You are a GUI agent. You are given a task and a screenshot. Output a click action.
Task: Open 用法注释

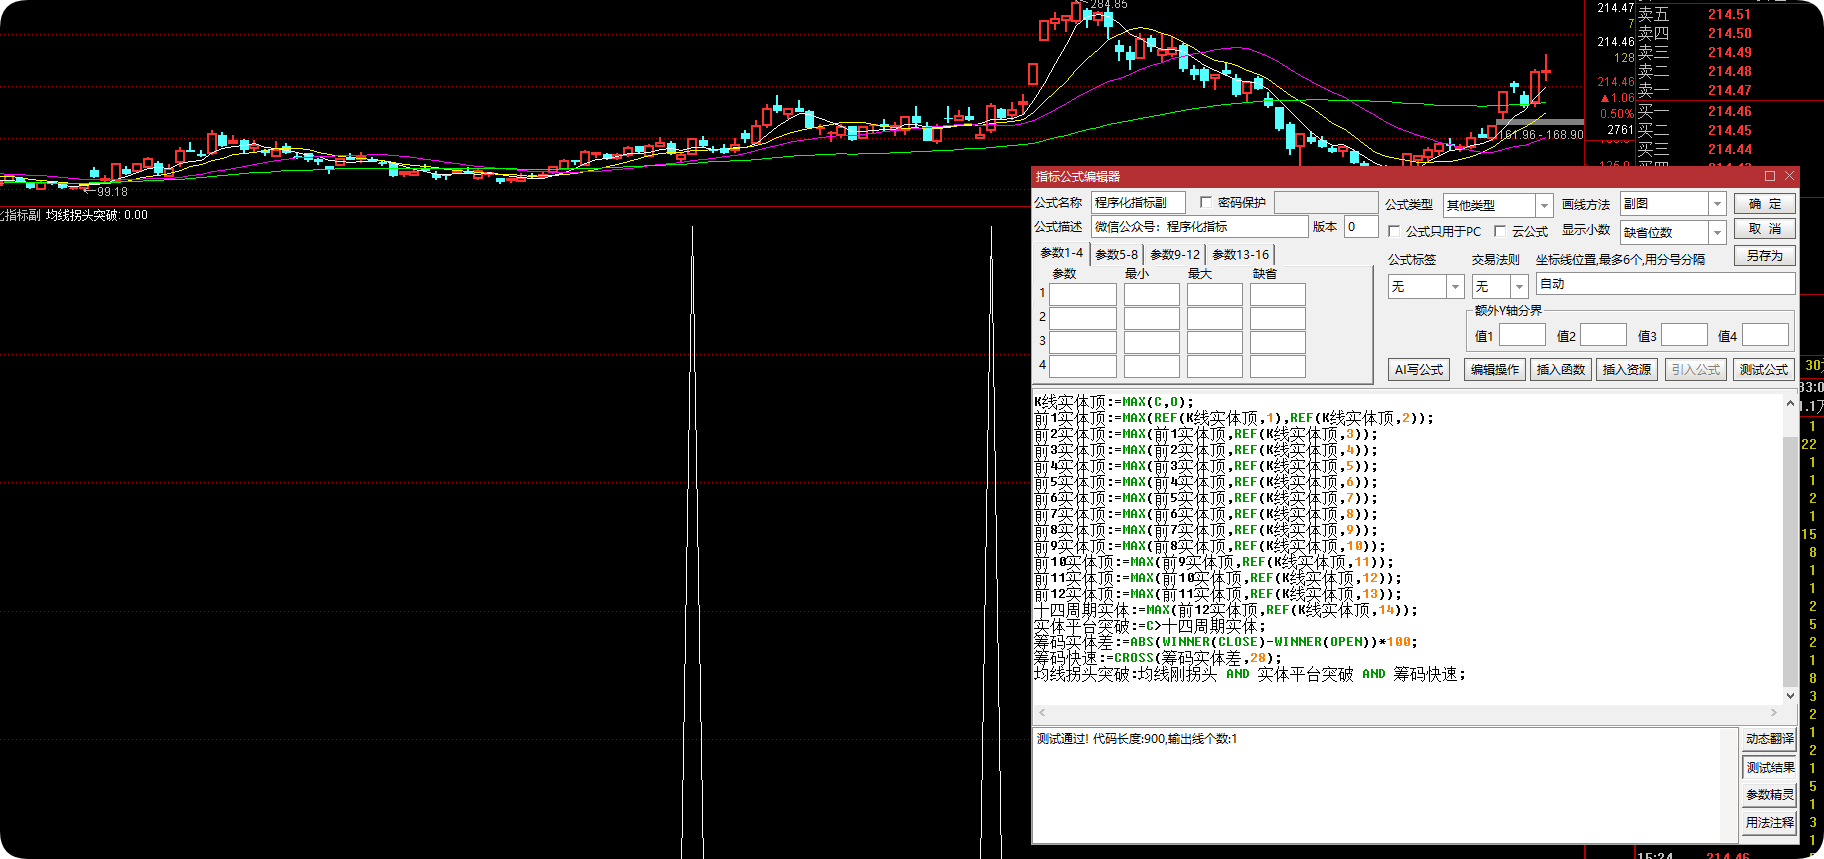pyautogui.click(x=1769, y=823)
